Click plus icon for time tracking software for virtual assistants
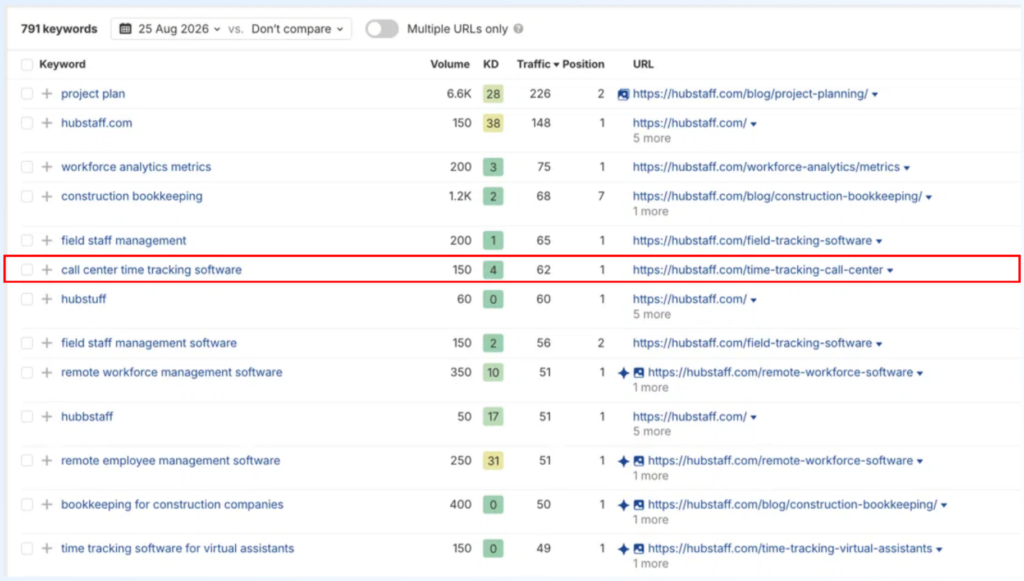The height and width of the screenshot is (581, 1024). pyautogui.click(x=46, y=549)
